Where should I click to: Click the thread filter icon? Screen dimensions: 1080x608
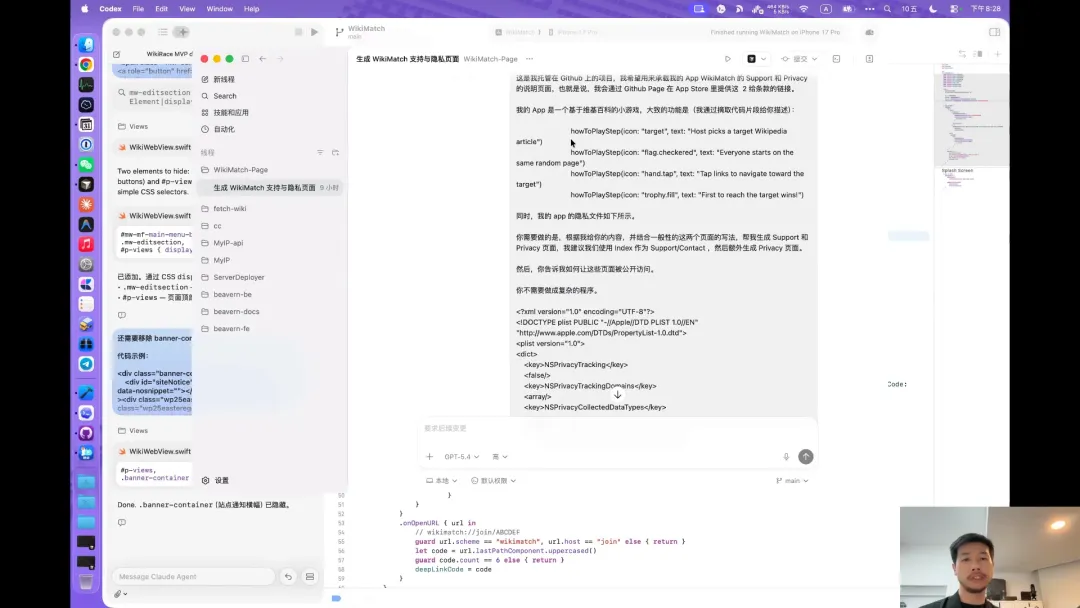click(320, 152)
